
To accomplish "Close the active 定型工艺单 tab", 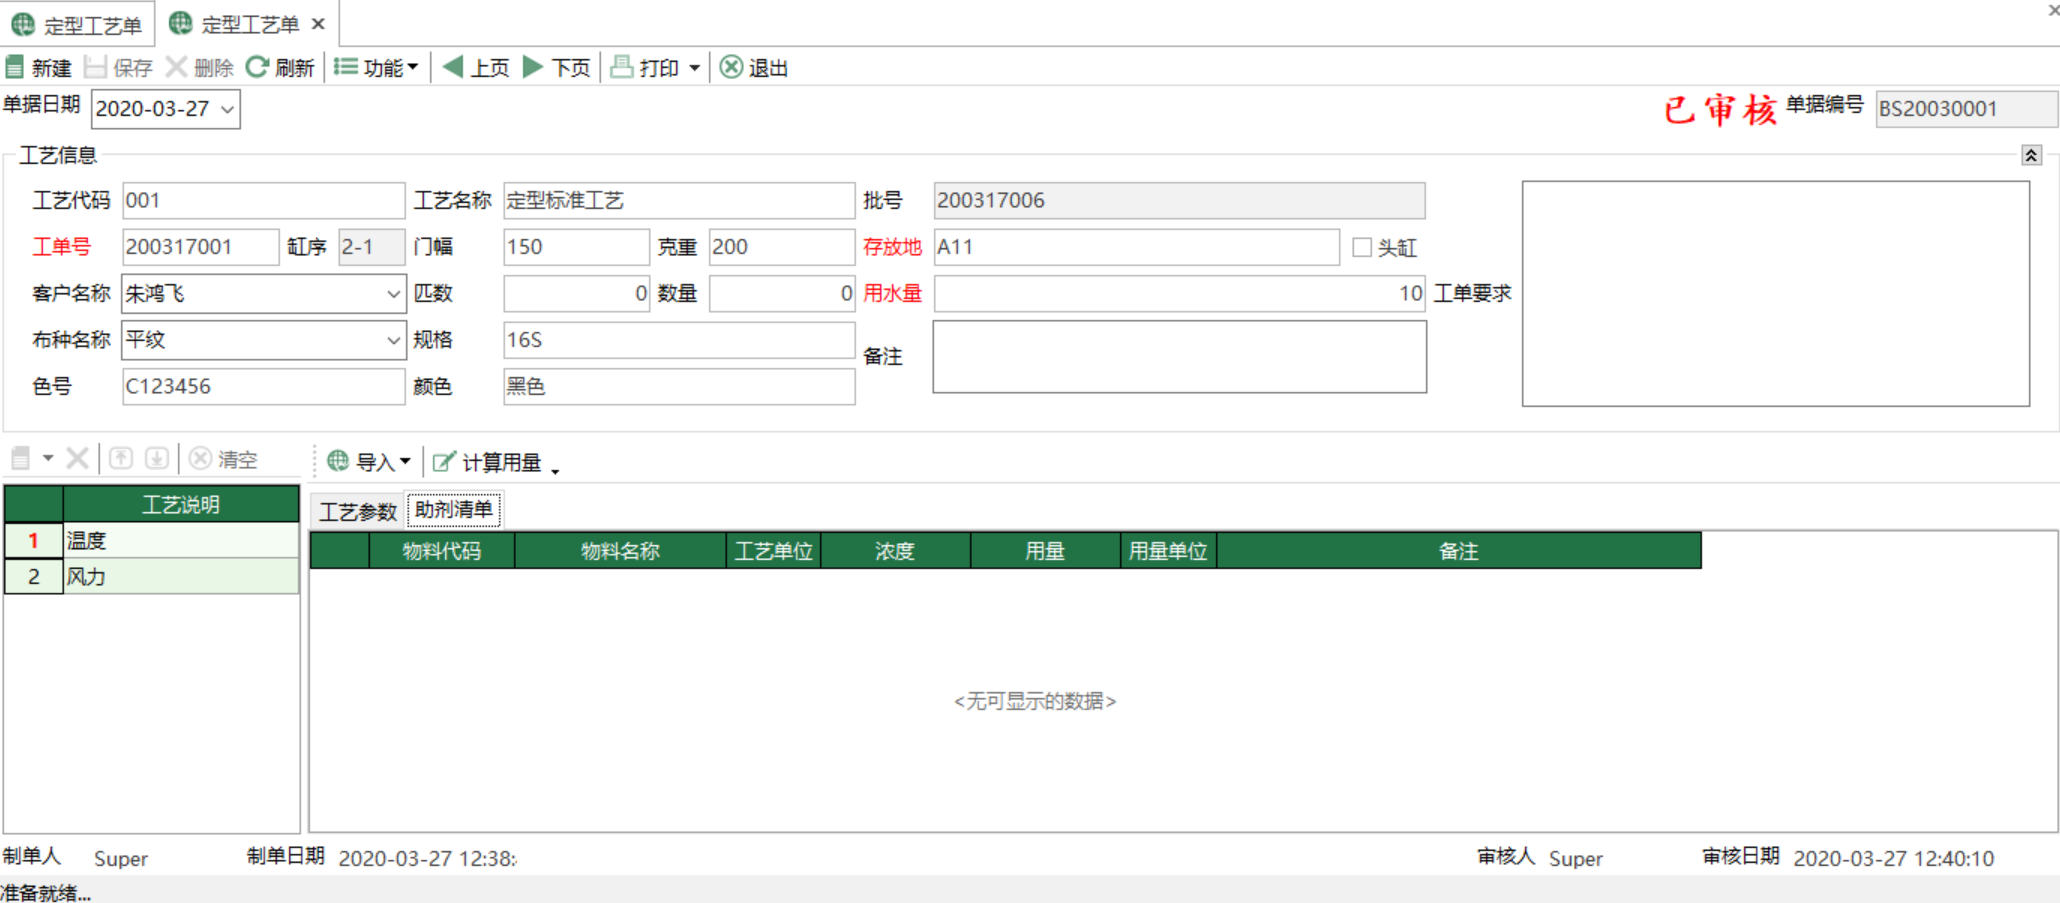I will [x=318, y=24].
